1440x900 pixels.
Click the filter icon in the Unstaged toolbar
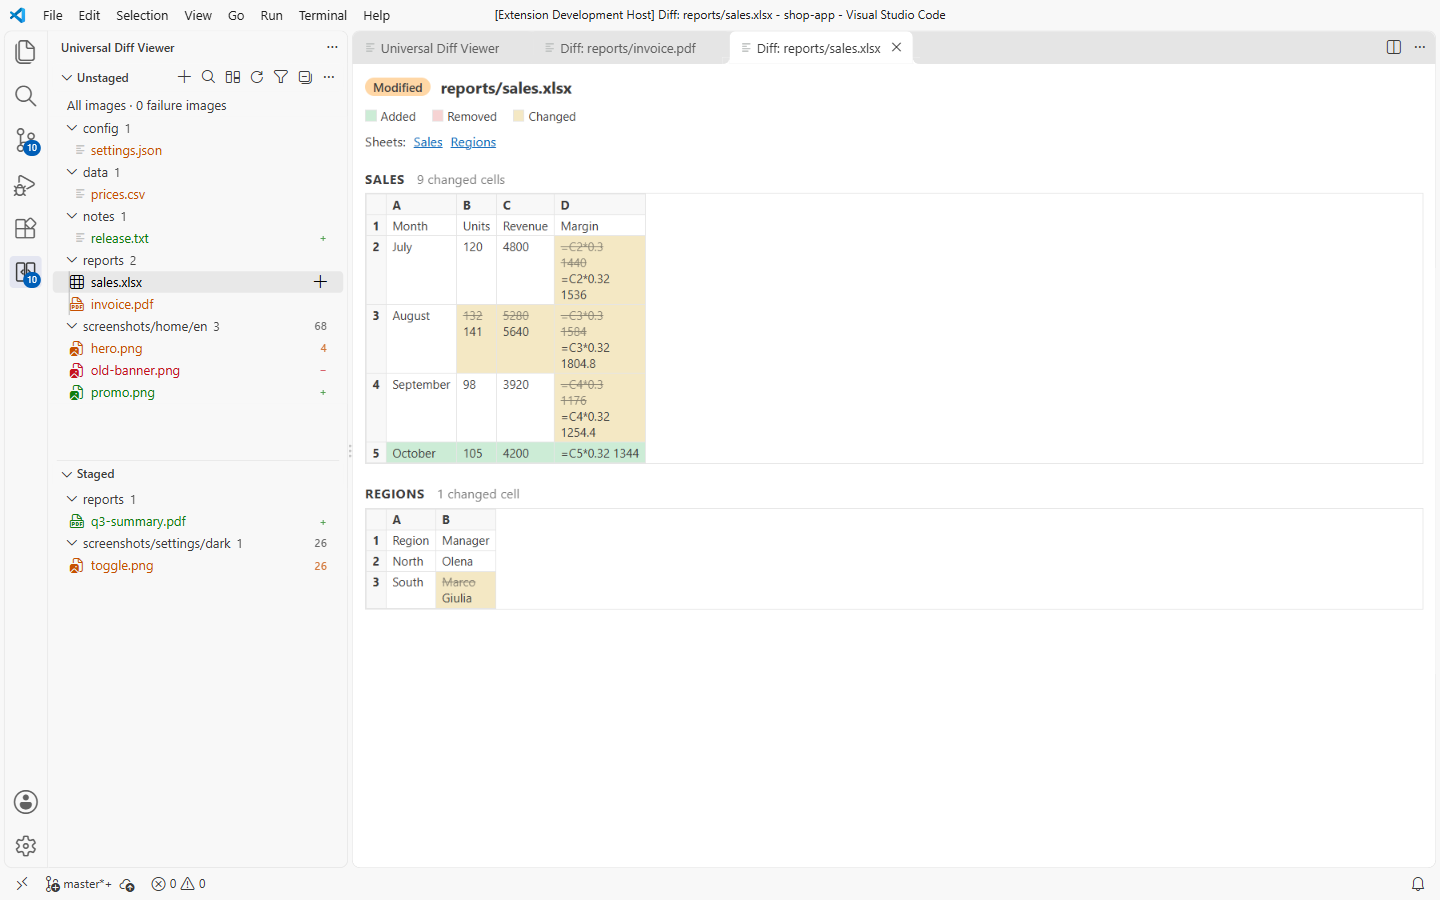coord(281,77)
